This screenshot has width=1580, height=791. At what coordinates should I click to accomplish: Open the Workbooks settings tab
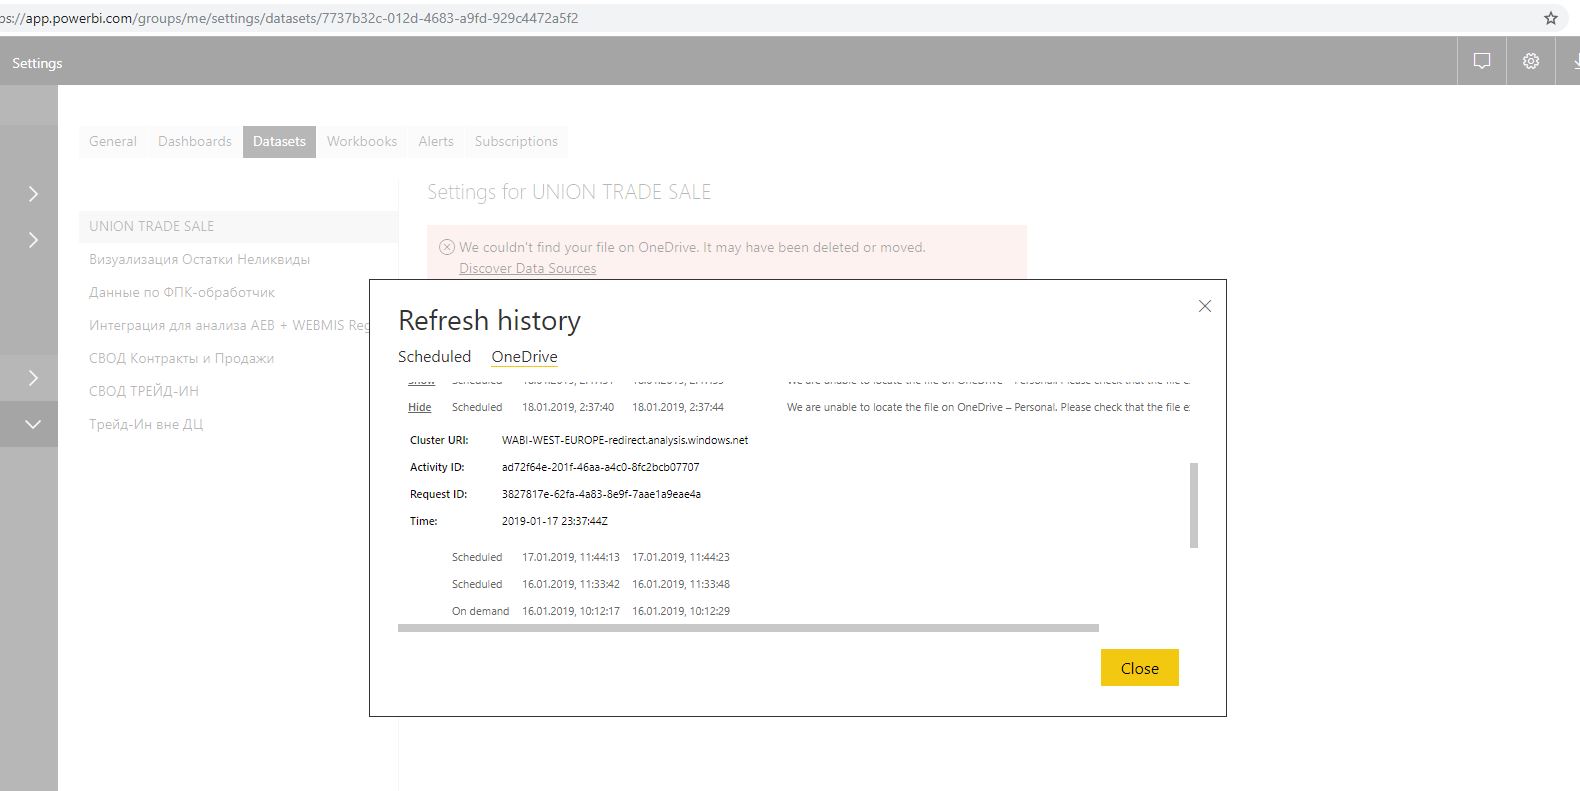click(362, 141)
